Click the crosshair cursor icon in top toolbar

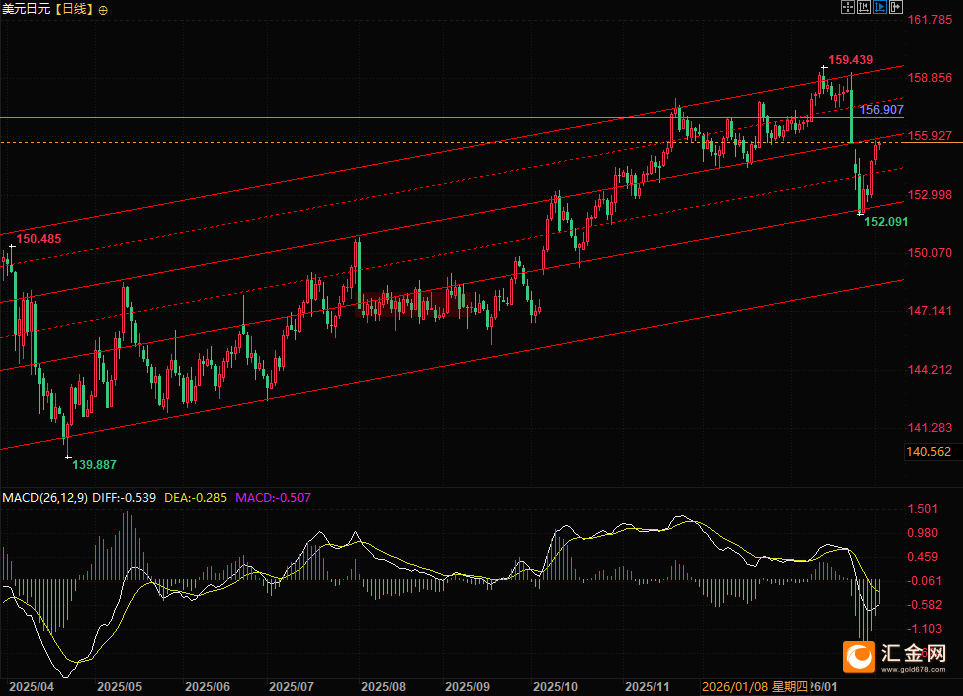(x=848, y=7)
